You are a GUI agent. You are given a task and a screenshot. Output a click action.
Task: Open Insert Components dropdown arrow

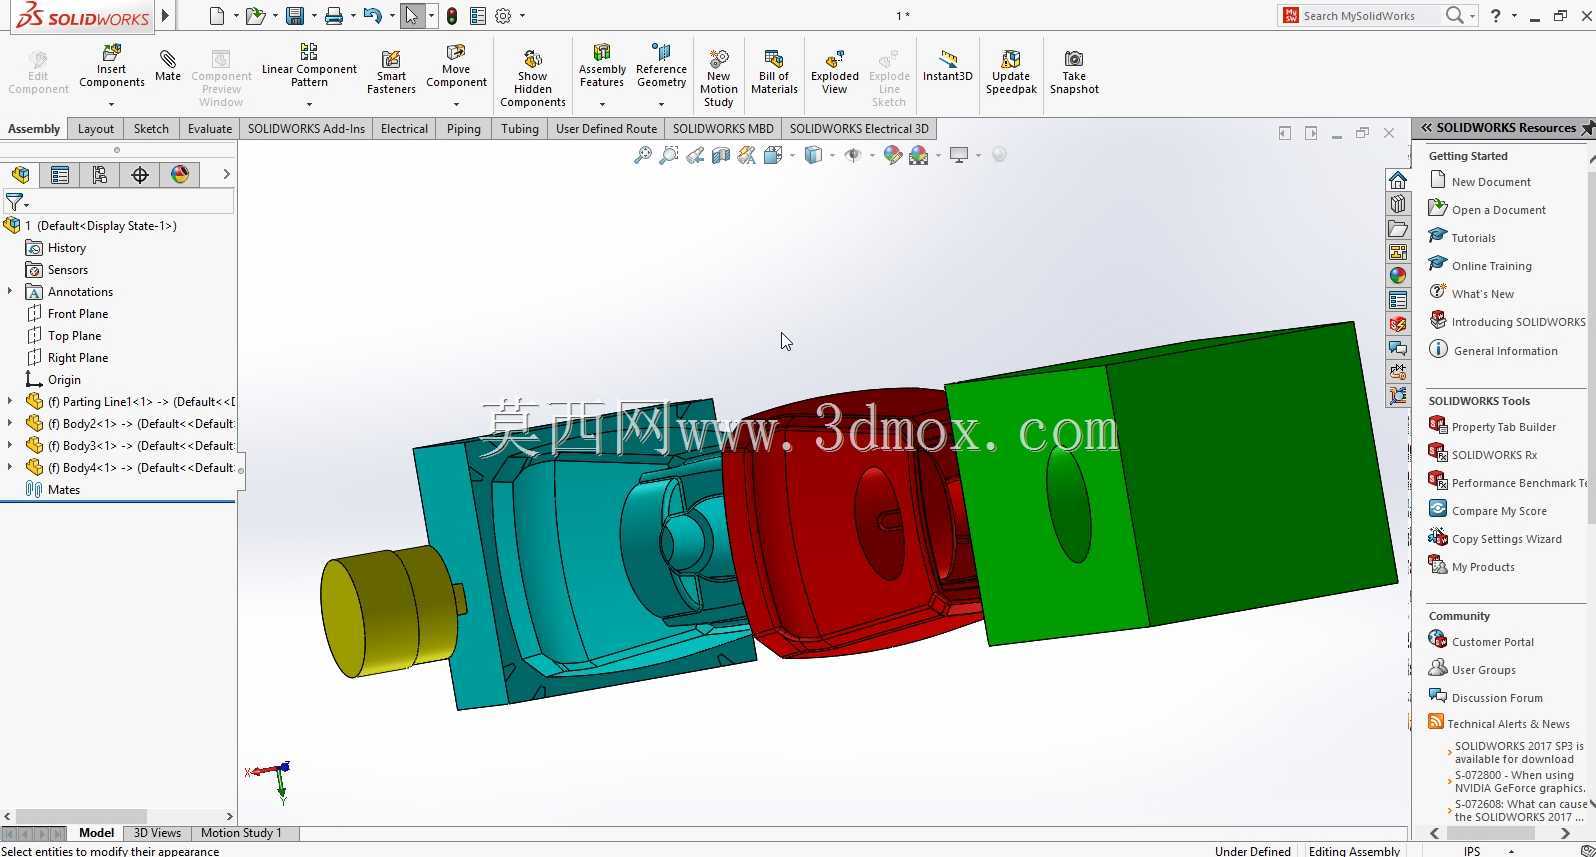[x=111, y=104]
